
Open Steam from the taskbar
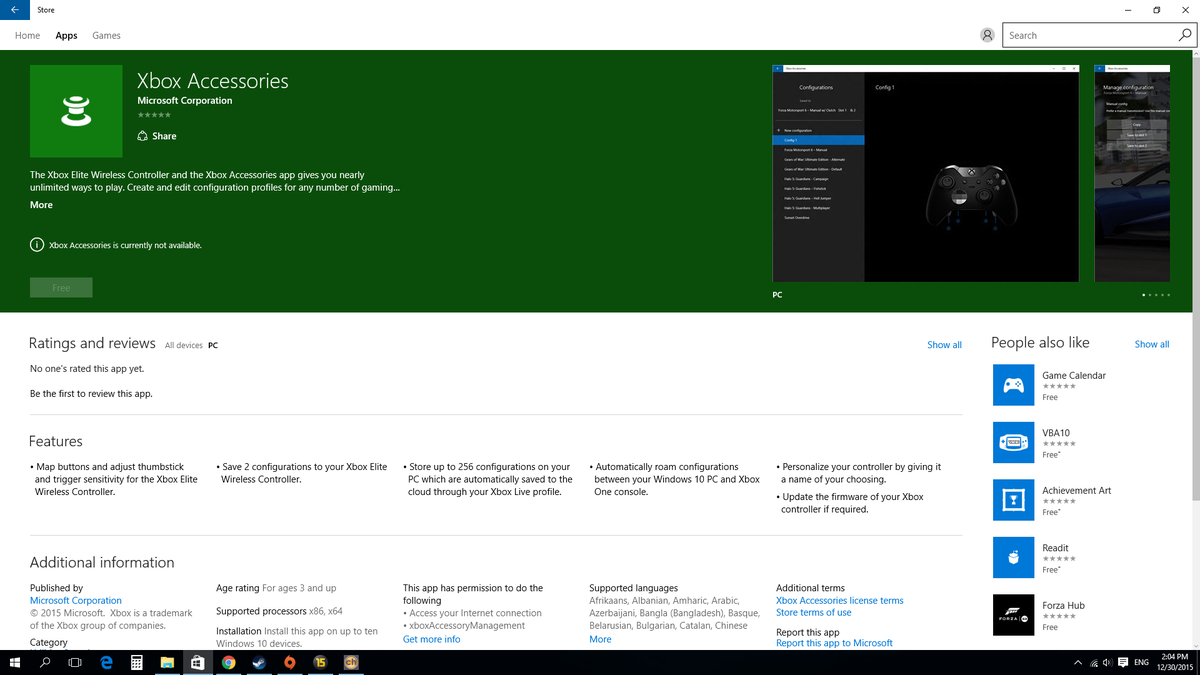[x=259, y=662]
